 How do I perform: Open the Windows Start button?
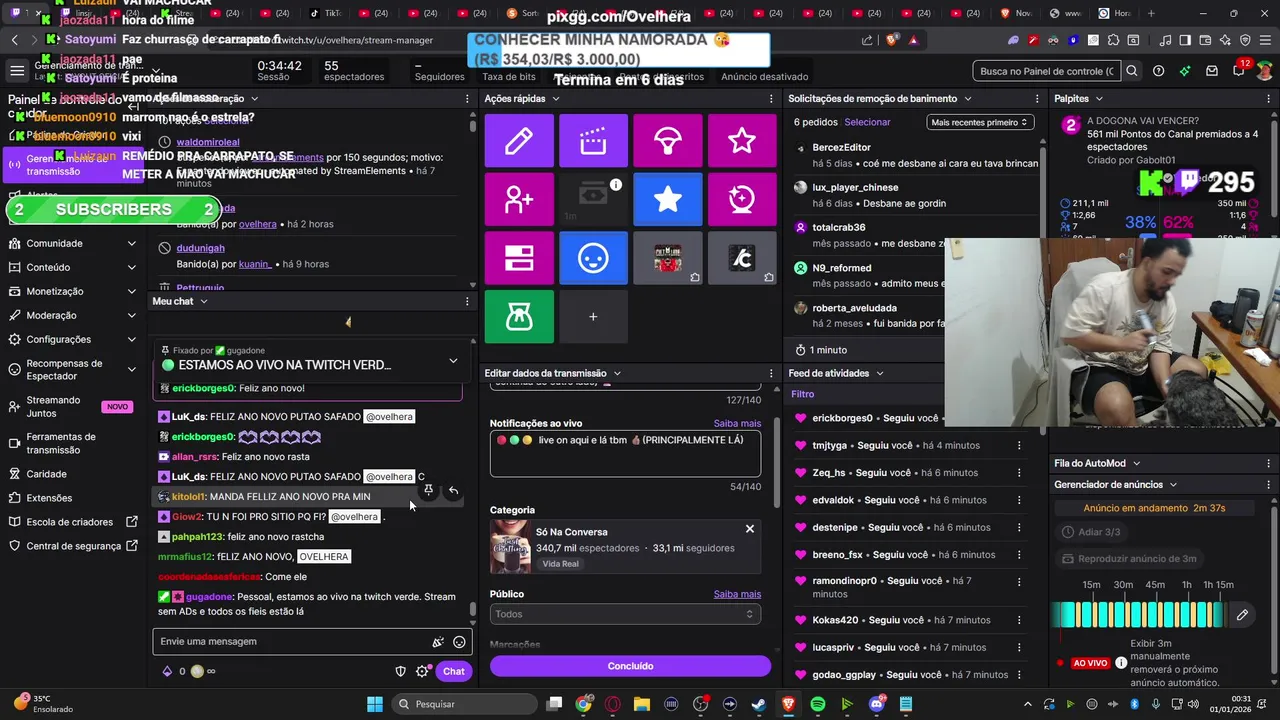pyautogui.click(x=374, y=704)
